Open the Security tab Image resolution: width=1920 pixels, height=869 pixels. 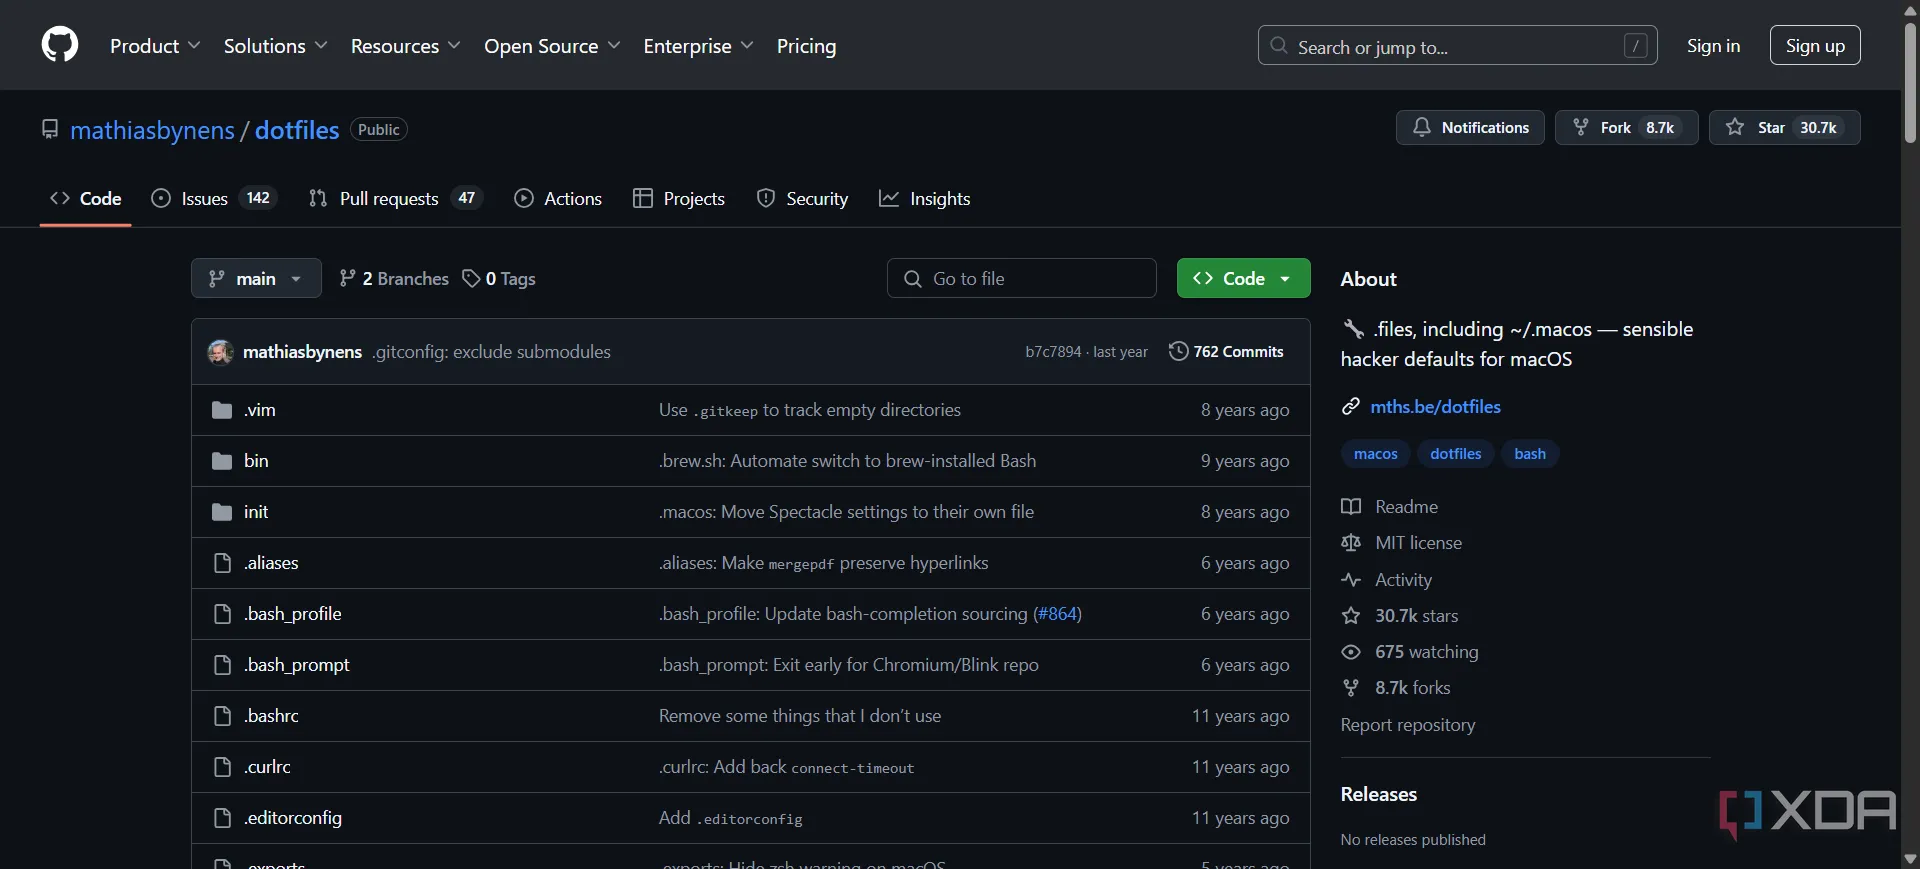pyautogui.click(x=803, y=199)
